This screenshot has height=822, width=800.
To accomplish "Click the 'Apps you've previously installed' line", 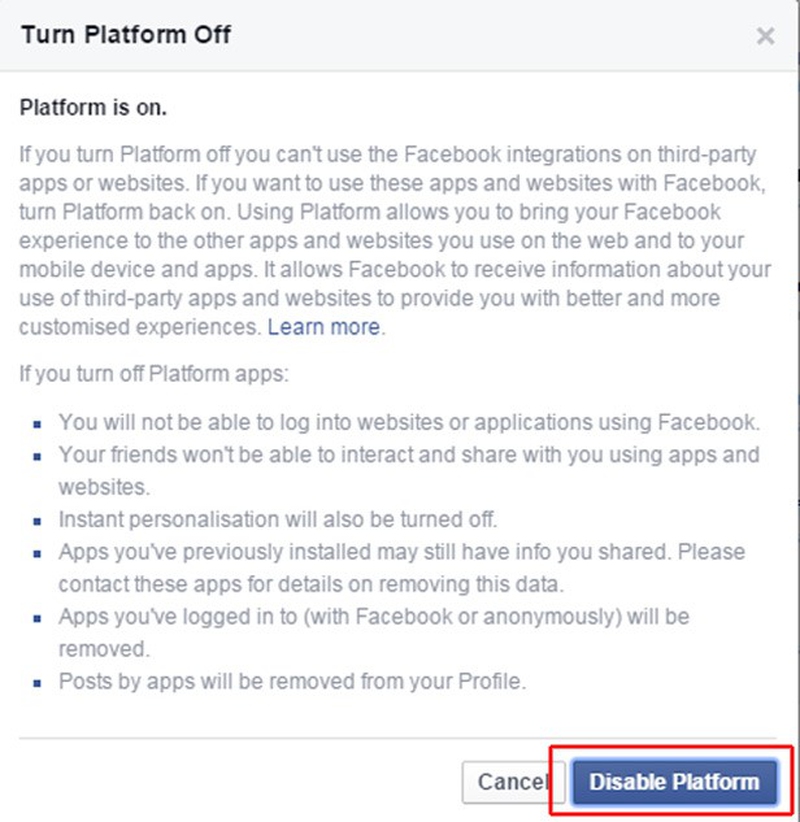I will [x=402, y=568].
